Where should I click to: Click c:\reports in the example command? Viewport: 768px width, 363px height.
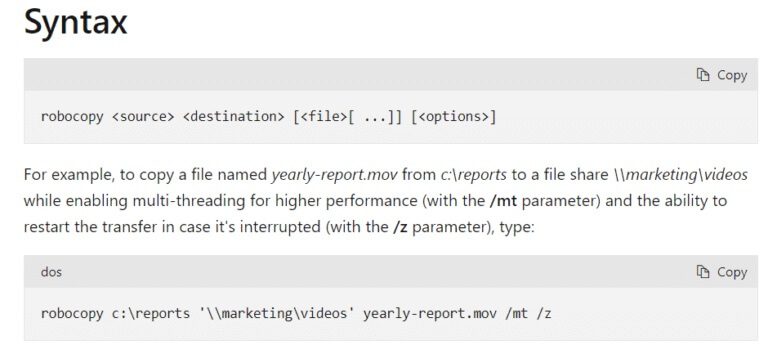click(x=151, y=314)
